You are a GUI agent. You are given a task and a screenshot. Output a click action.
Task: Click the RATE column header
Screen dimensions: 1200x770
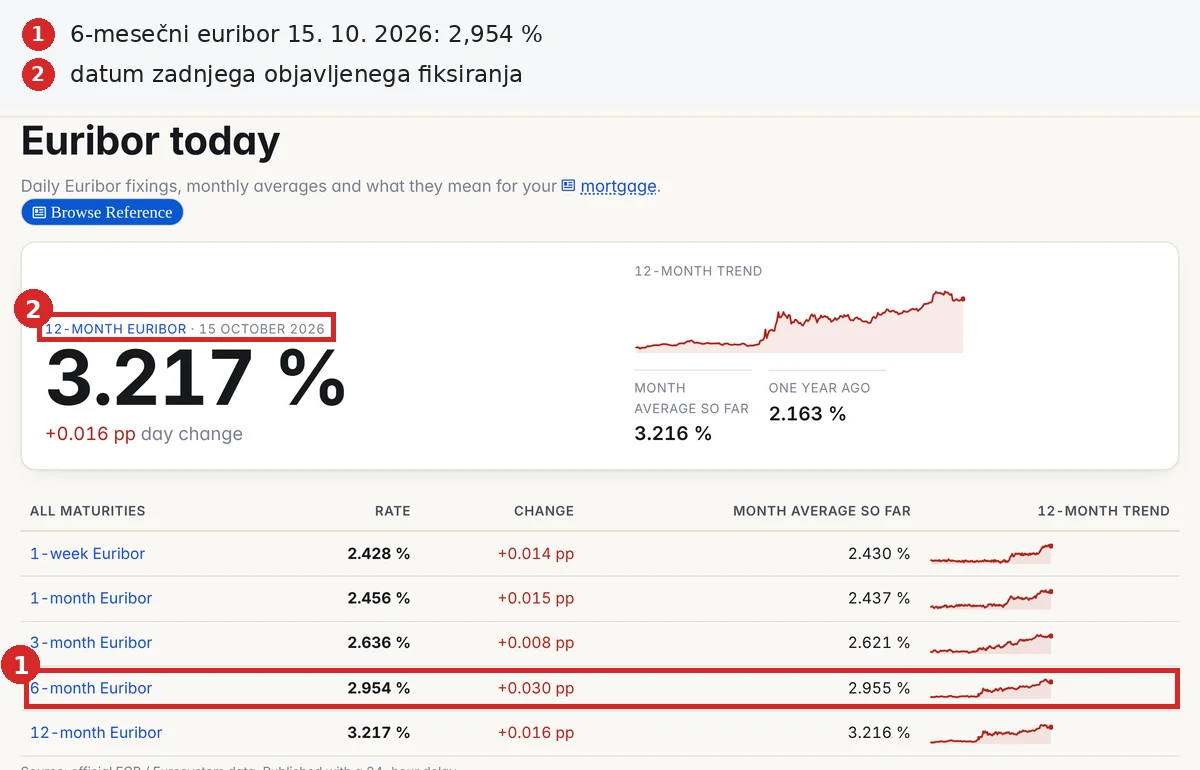pyautogui.click(x=393, y=511)
